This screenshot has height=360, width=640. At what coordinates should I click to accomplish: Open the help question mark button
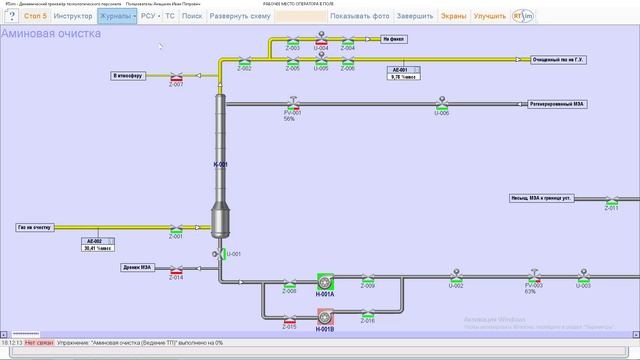[x=12, y=16]
